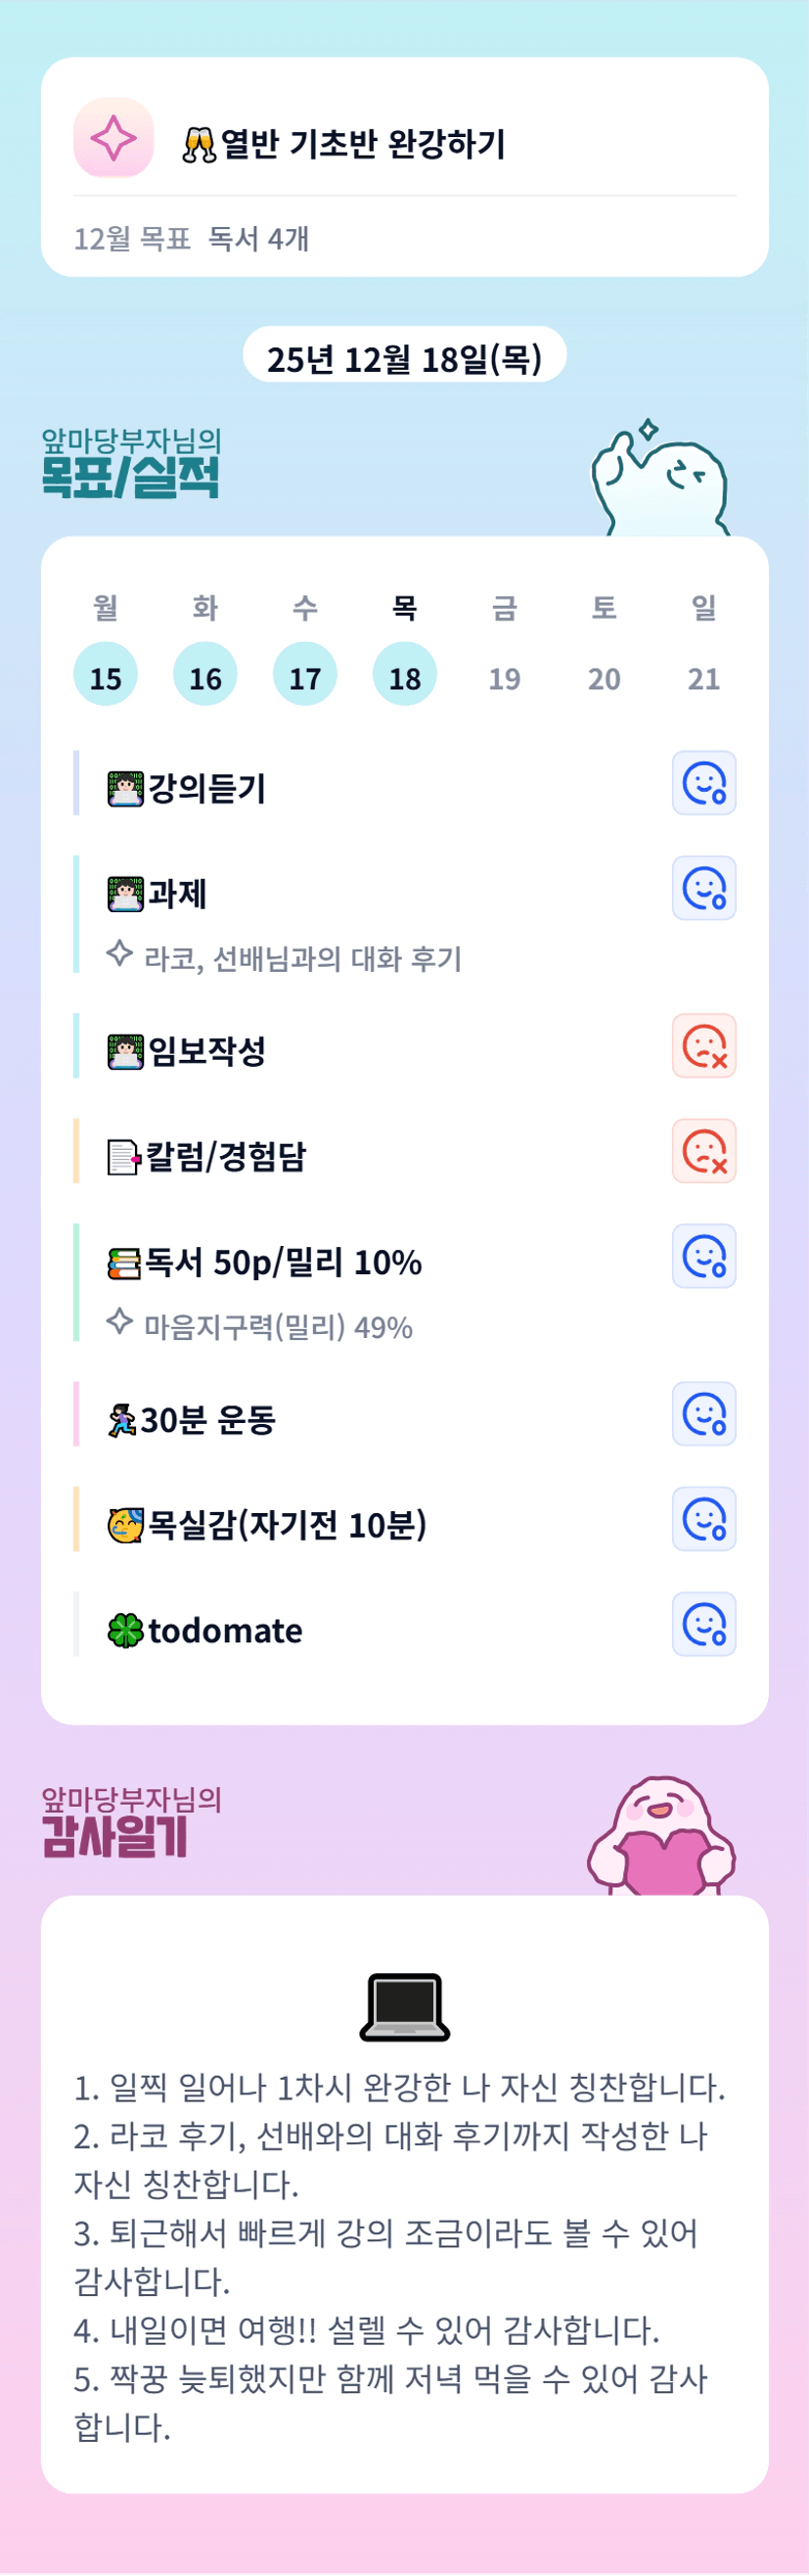Open the 열반 기초반 완강하기 goal title
809x2576 pixels.
(361, 144)
